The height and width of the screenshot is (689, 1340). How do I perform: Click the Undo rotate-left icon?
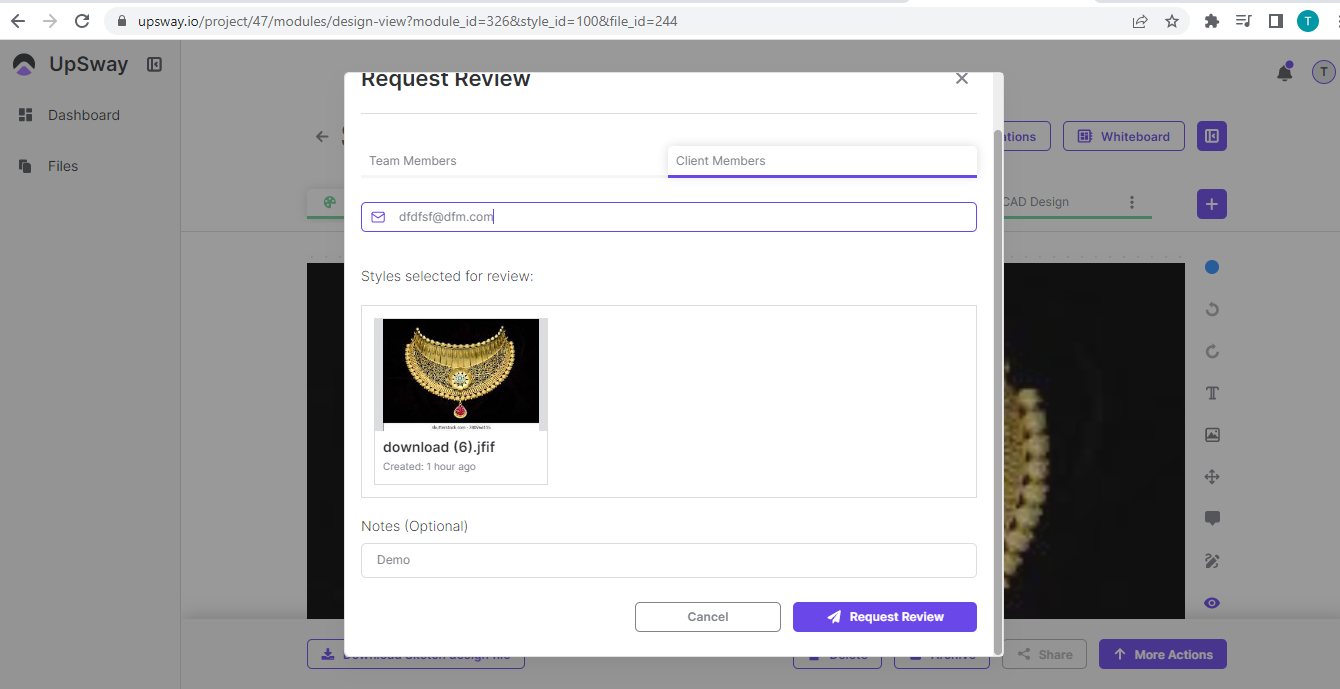coord(1212,309)
